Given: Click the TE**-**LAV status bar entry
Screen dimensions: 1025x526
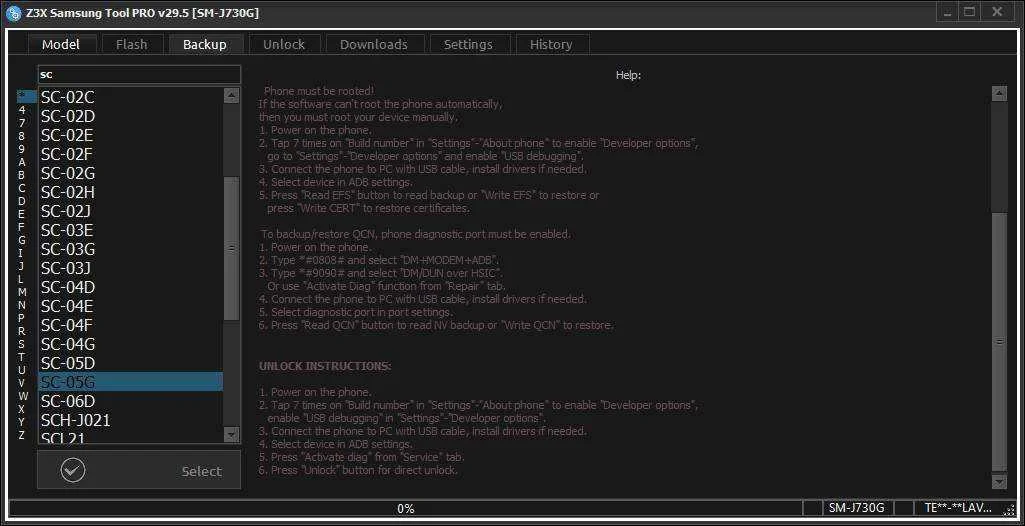Looking at the screenshot, I should tap(958, 508).
